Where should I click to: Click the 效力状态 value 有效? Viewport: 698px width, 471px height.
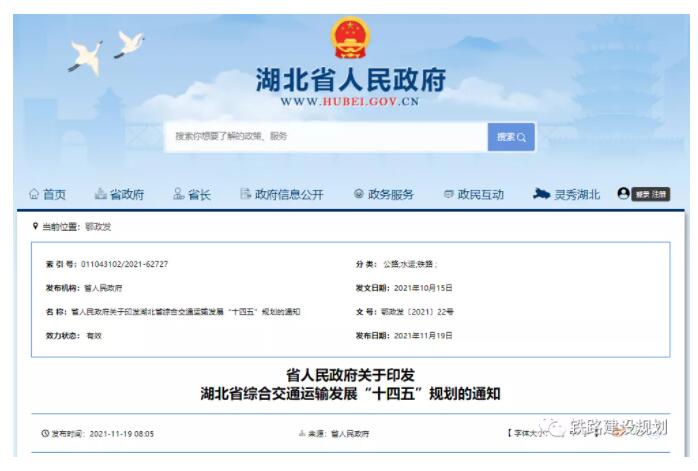point(94,336)
